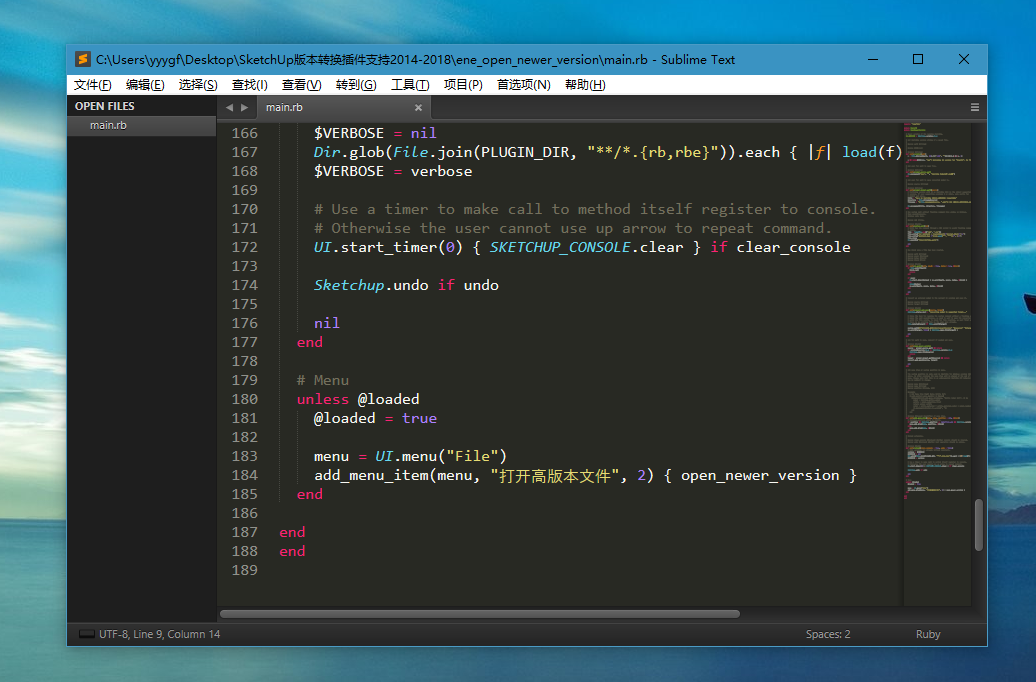This screenshot has width=1036, height=682.
Task: Open the 查找(I) menu
Action: tap(250, 85)
